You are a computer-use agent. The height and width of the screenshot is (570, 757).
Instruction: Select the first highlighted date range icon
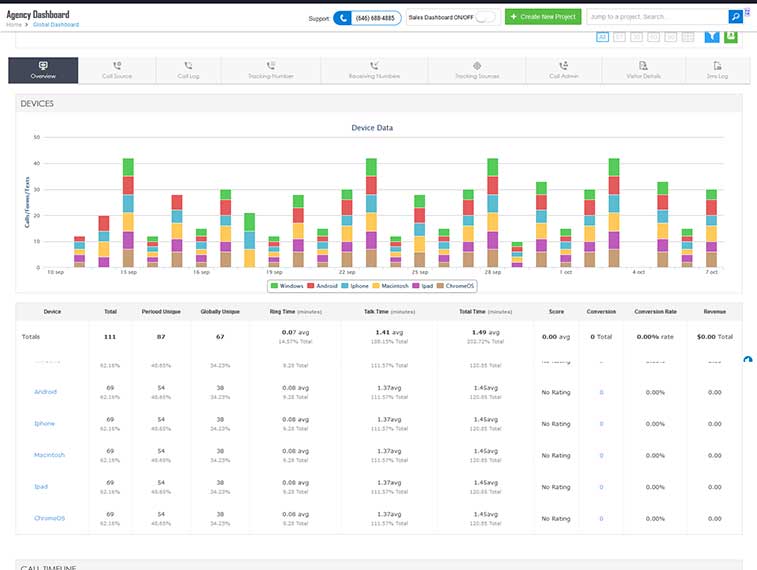[x=603, y=37]
